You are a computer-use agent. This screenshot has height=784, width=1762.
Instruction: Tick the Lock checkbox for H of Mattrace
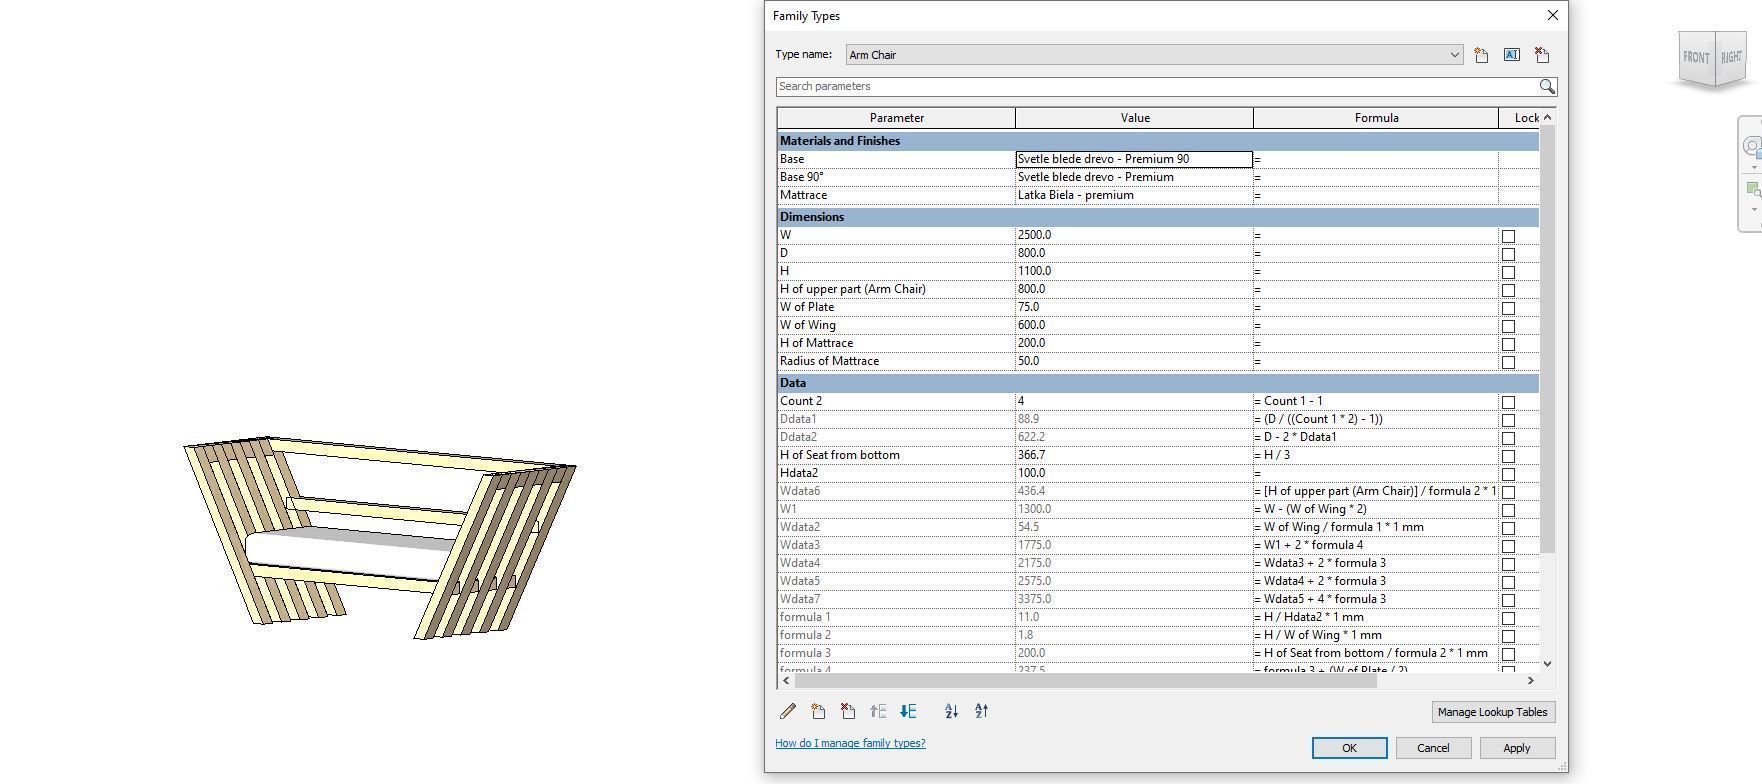click(x=1508, y=344)
